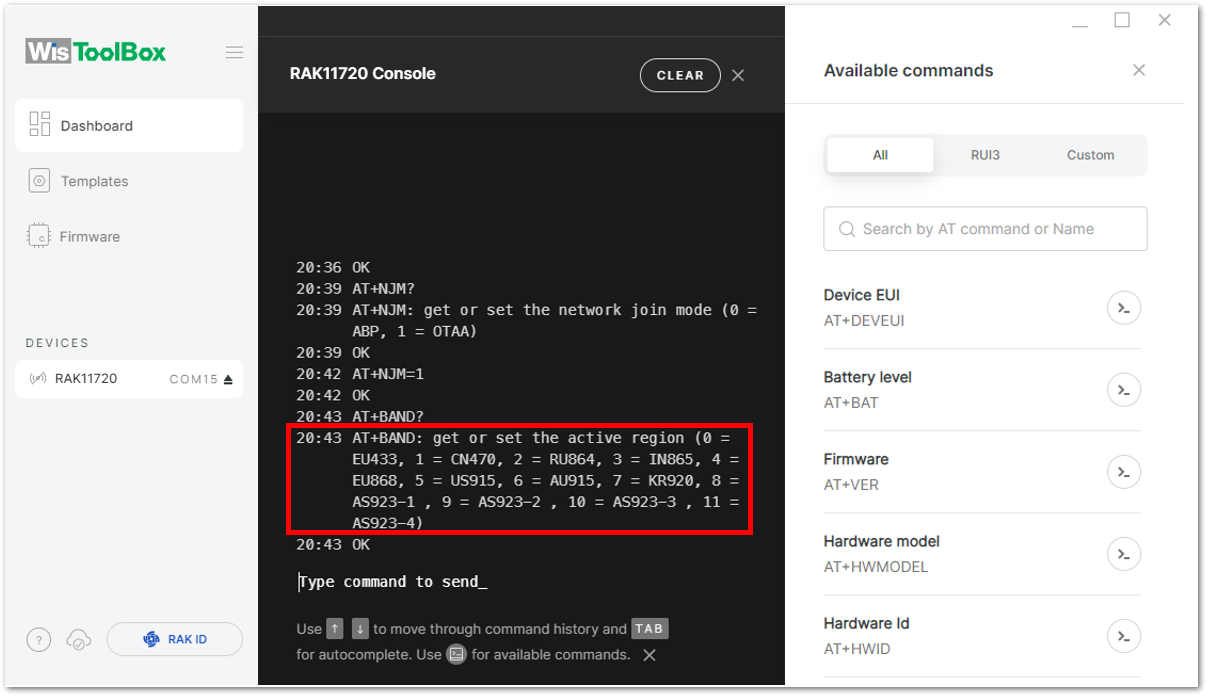Image resolution: width=1207 pixels, height=696 pixels.
Task: Run the Hardware model command
Action: click(x=1124, y=554)
